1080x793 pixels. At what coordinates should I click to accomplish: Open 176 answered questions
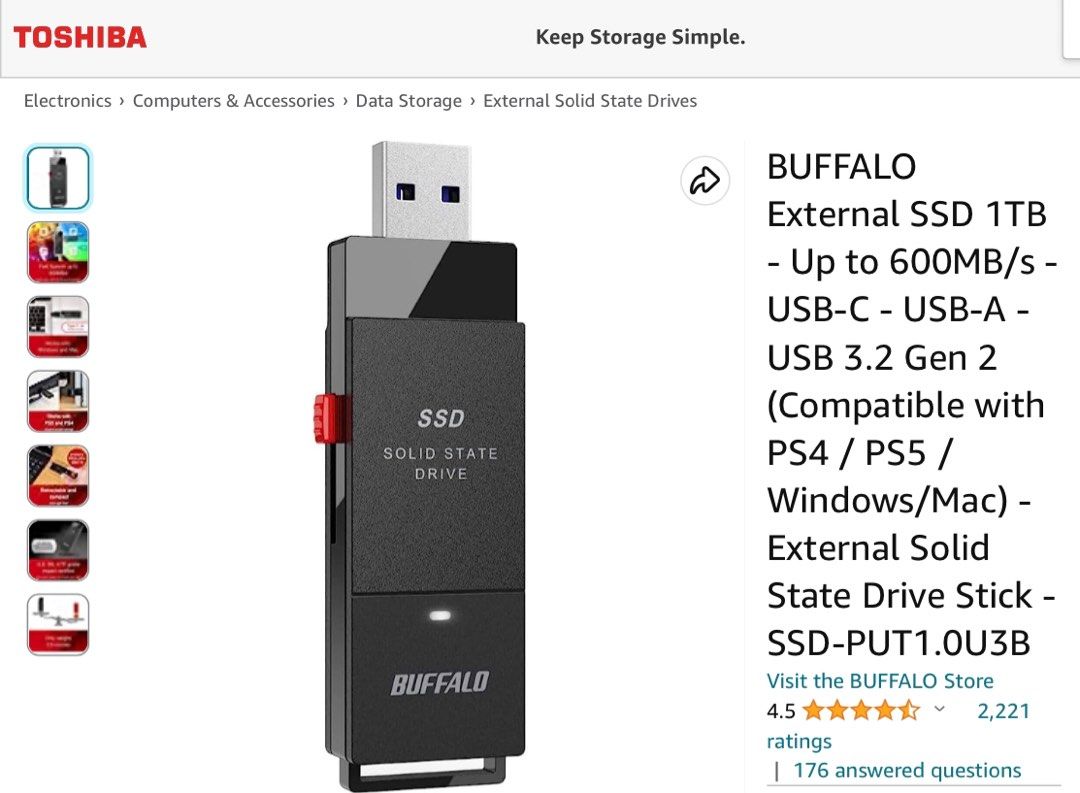[908, 770]
